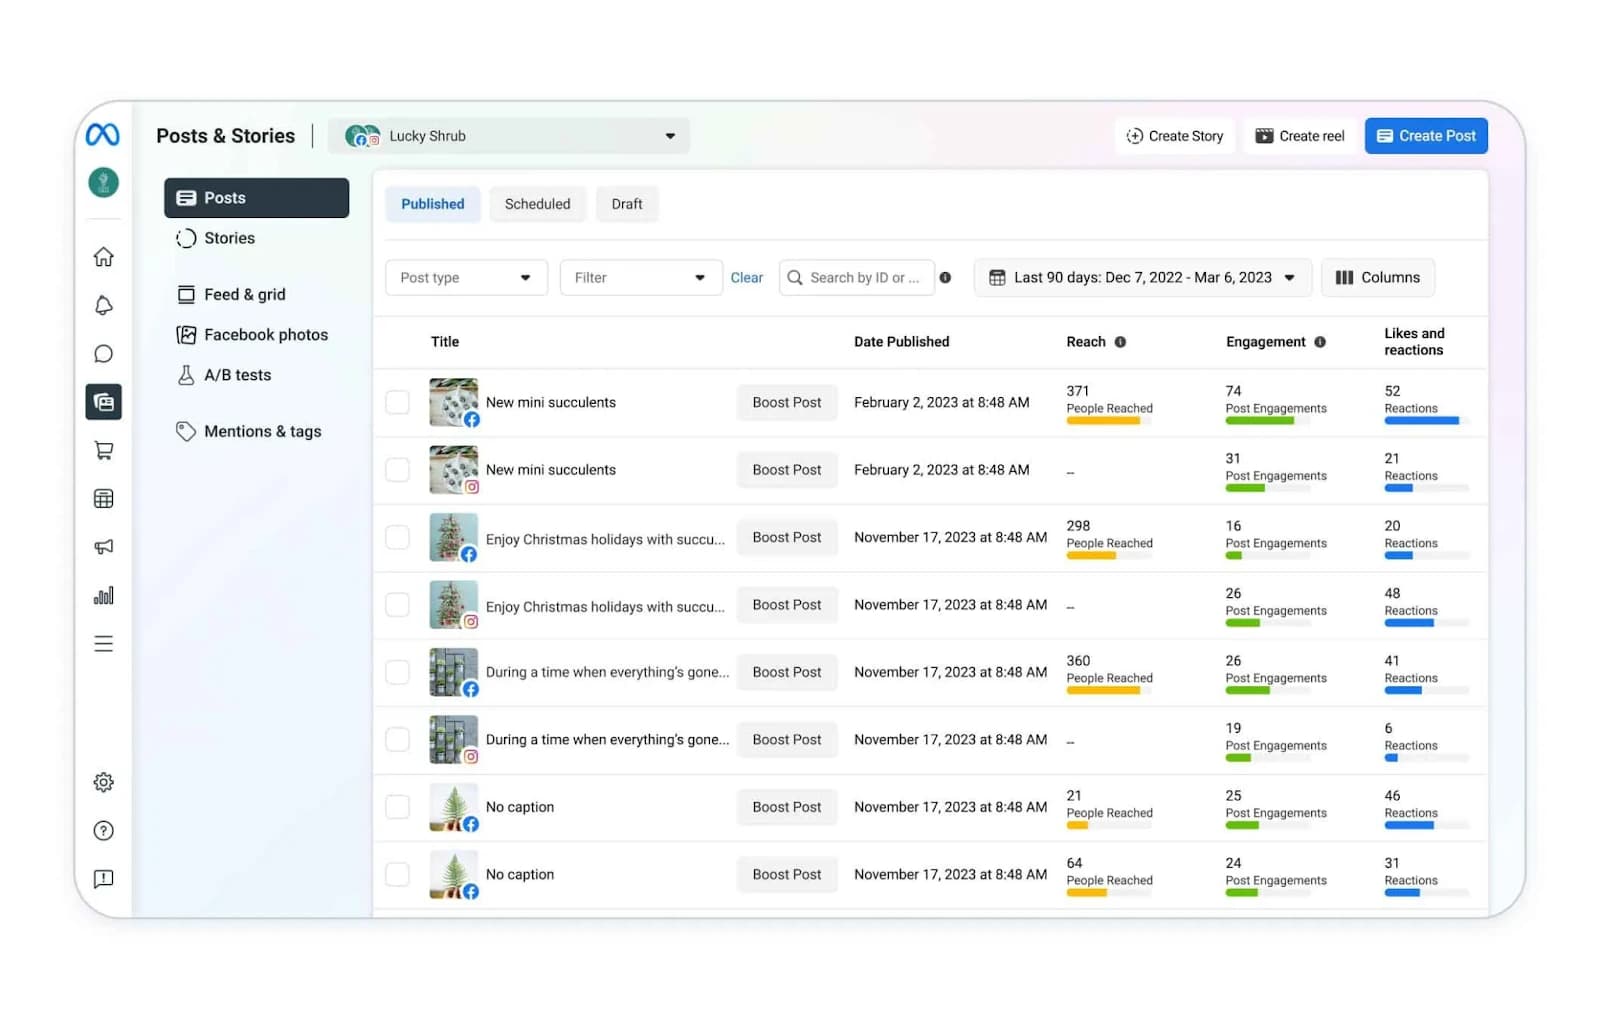Check the first Enjoy Christmas holidays post
This screenshot has width=1600, height=1019.
point(398,537)
